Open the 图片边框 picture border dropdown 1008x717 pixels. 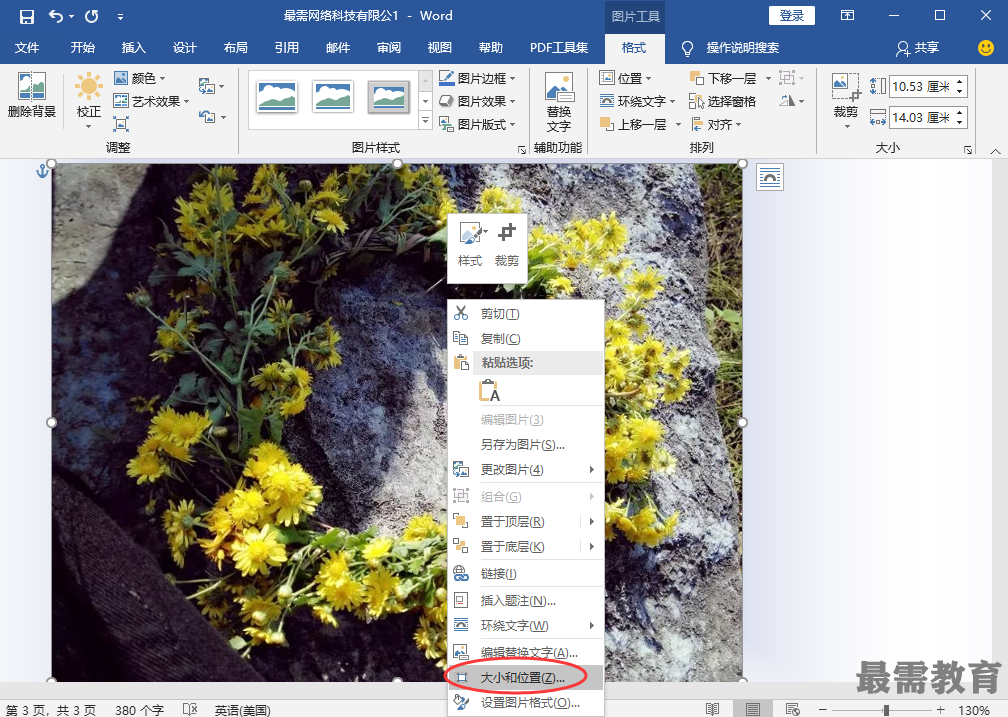pos(477,78)
